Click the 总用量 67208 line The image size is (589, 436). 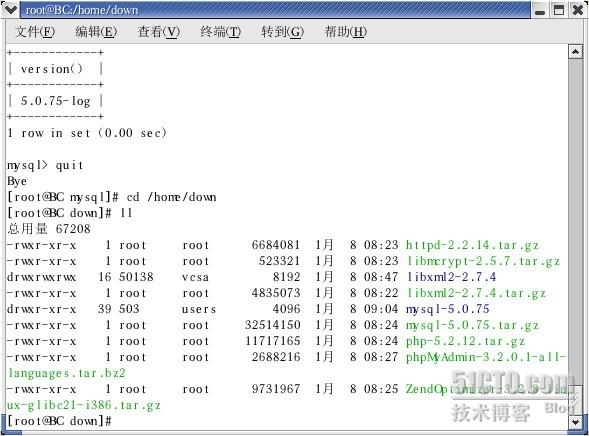point(49,229)
